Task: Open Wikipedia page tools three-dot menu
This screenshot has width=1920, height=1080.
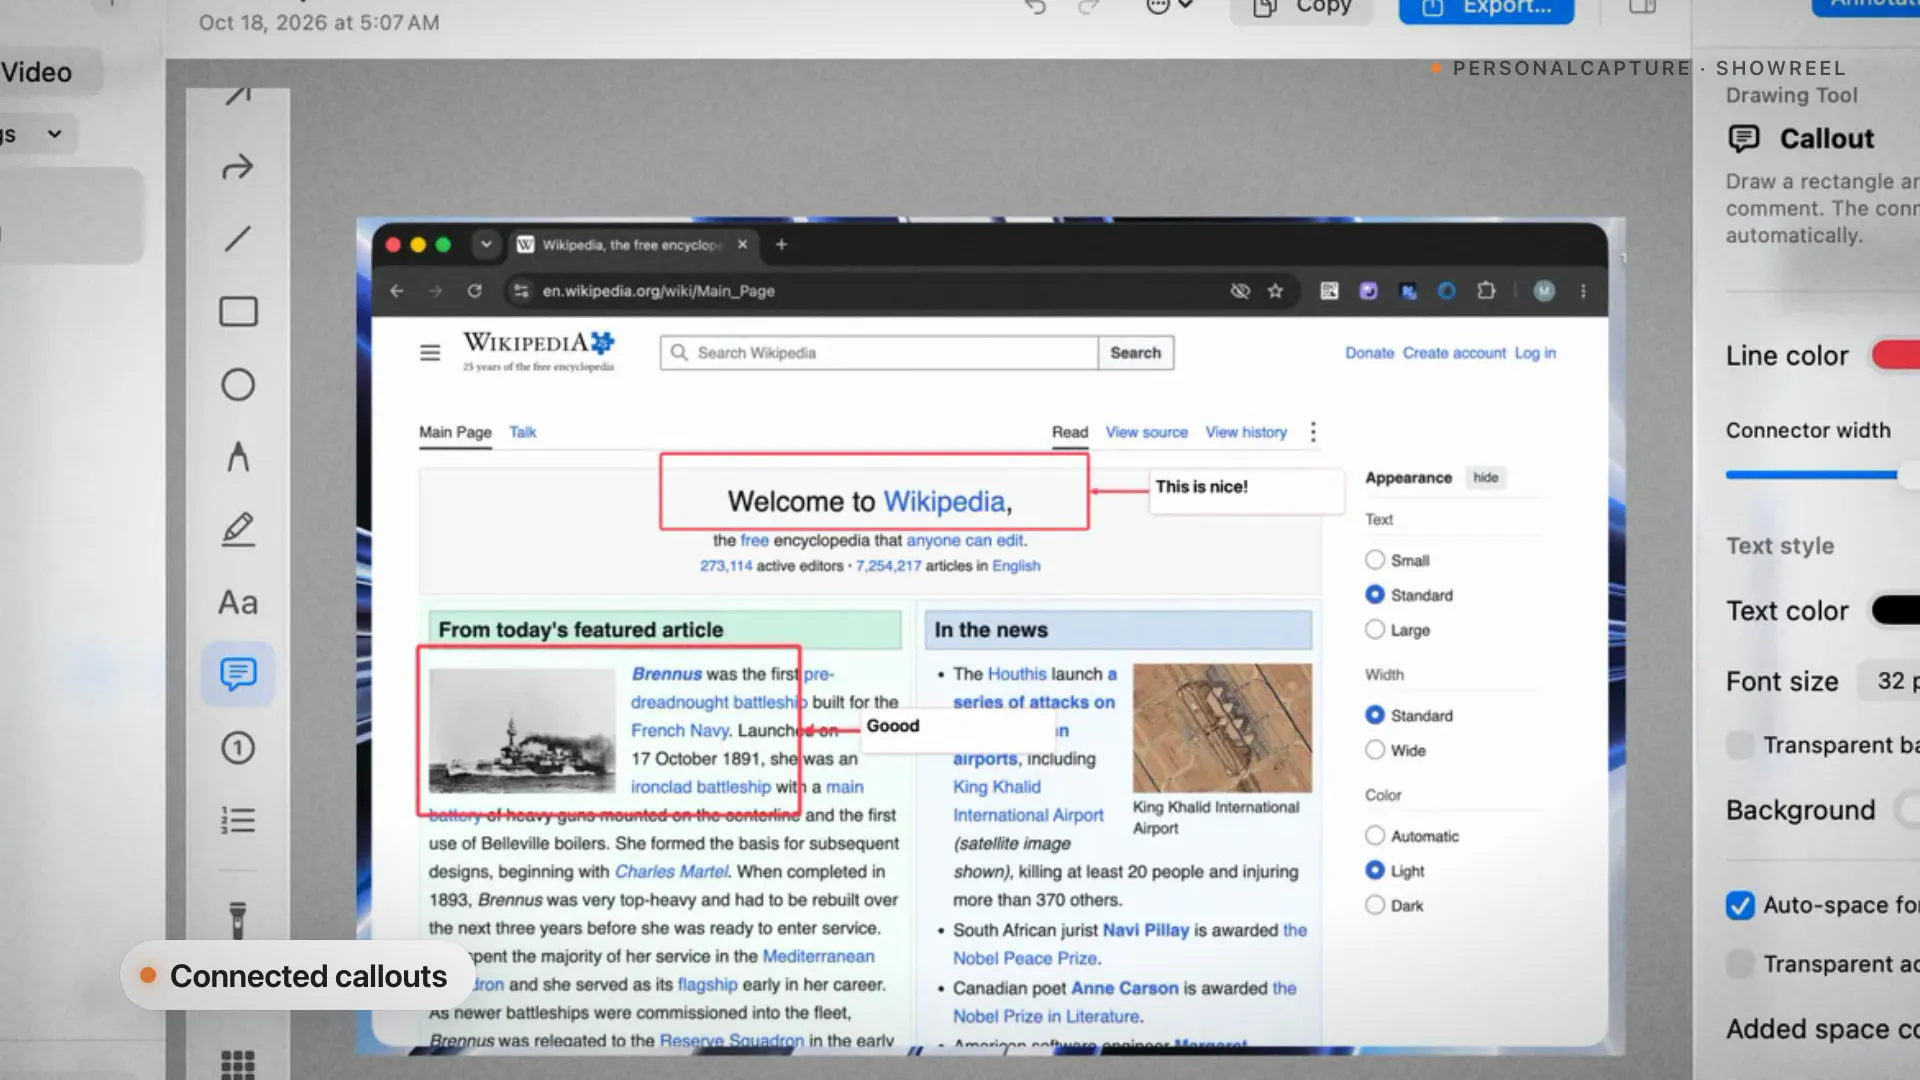Action: pyautogui.click(x=1313, y=432)
